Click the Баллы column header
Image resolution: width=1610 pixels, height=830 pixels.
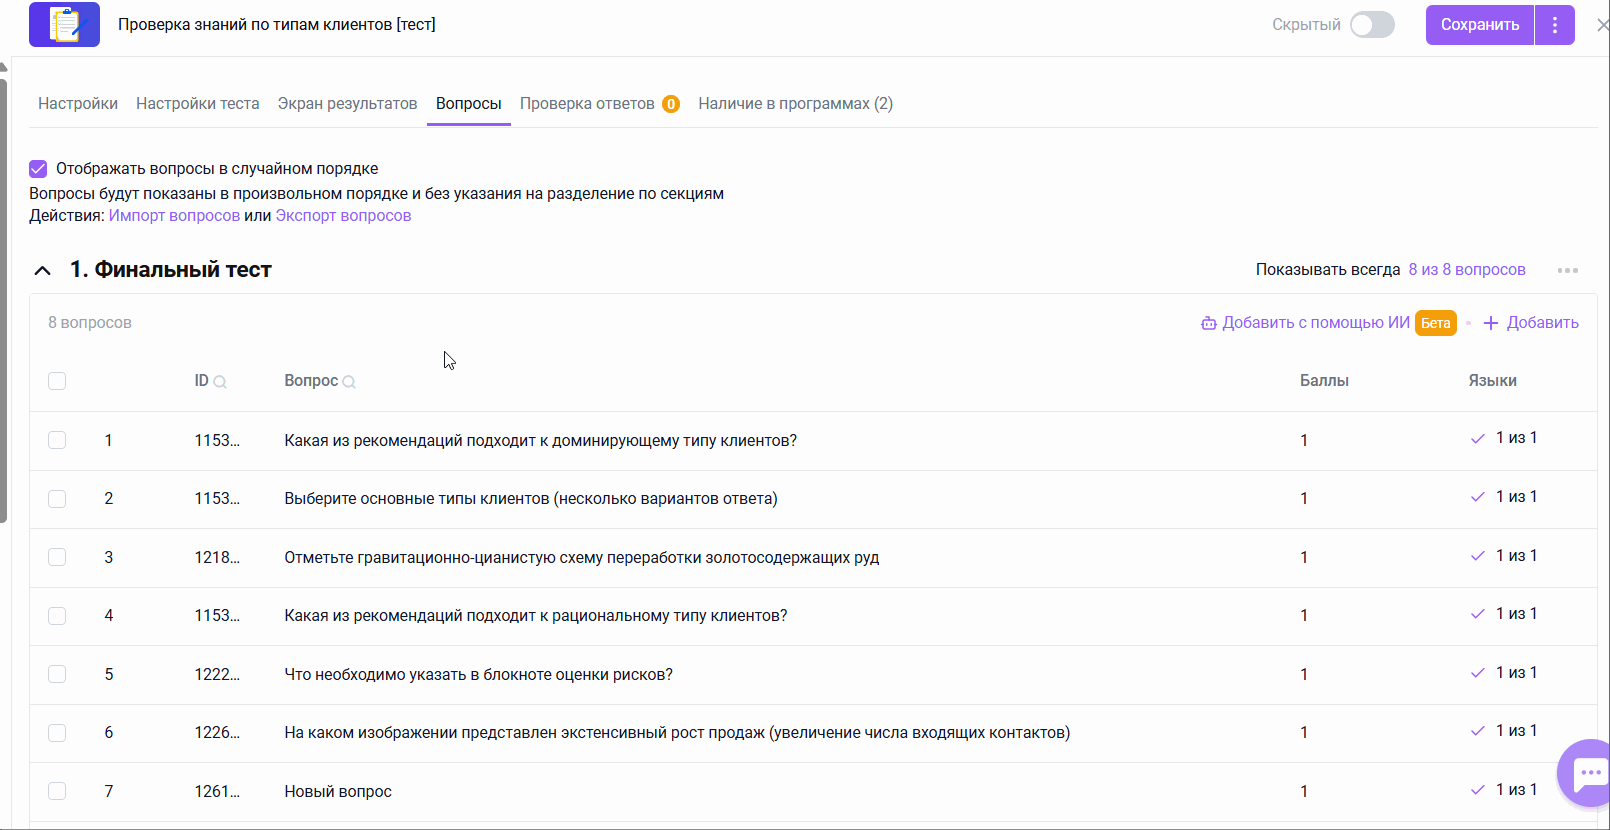1324,381
